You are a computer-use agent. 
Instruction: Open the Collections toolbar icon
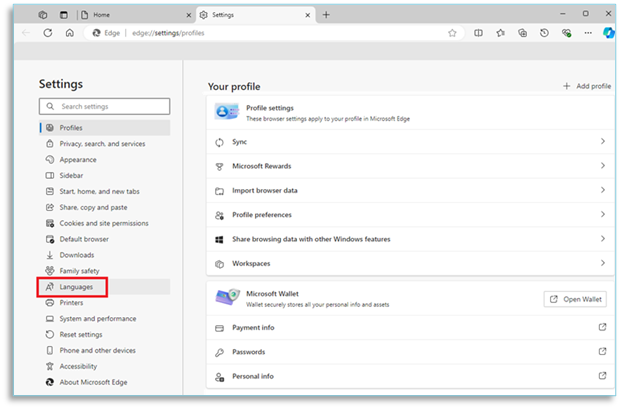[x=522, y=33]
